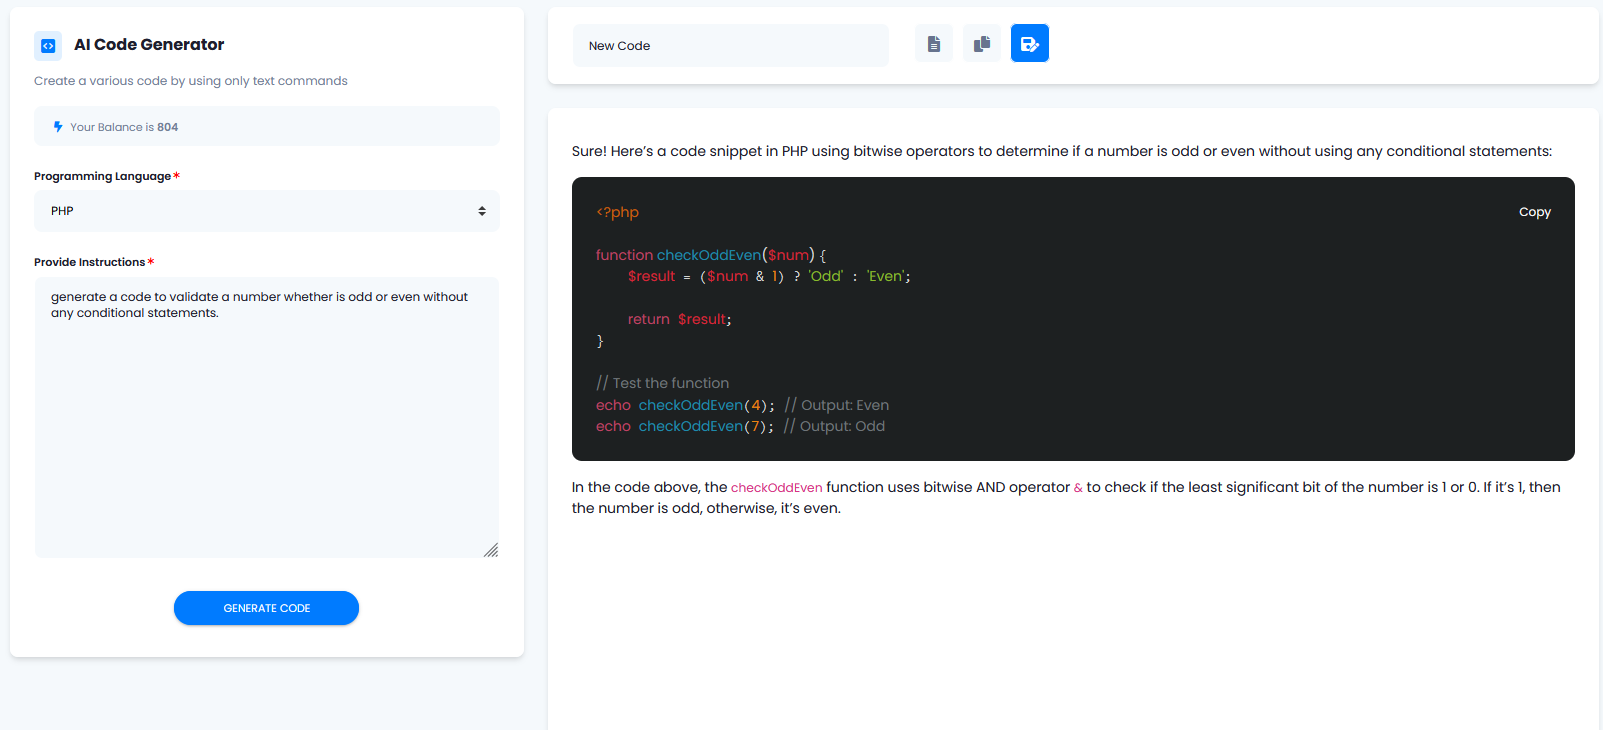Click the Provide Instructions label

pos(90,262)
